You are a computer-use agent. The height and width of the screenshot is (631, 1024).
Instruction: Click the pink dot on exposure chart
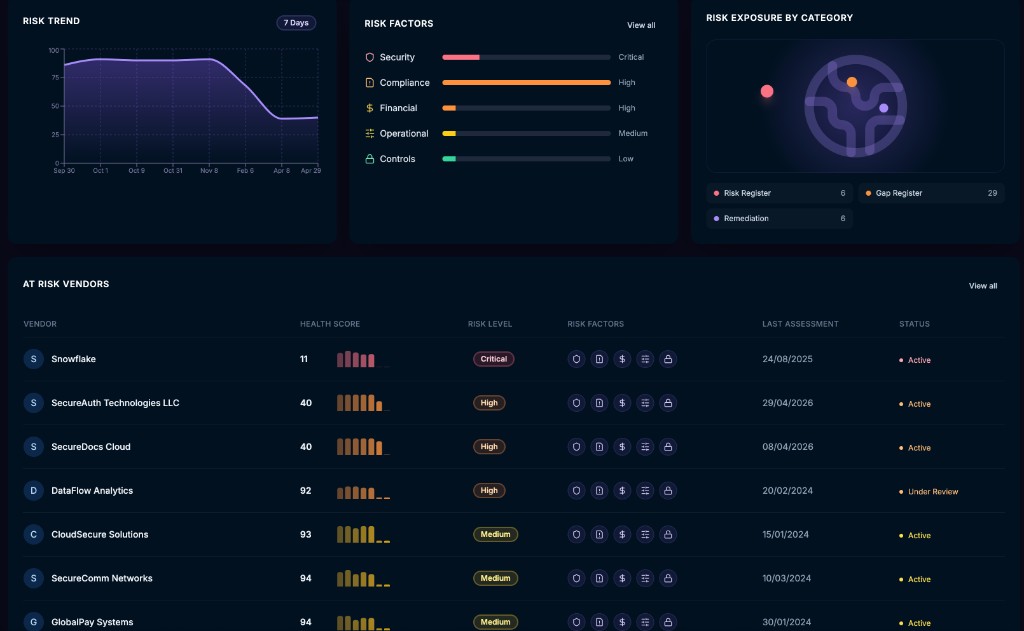tap(767, 91)
